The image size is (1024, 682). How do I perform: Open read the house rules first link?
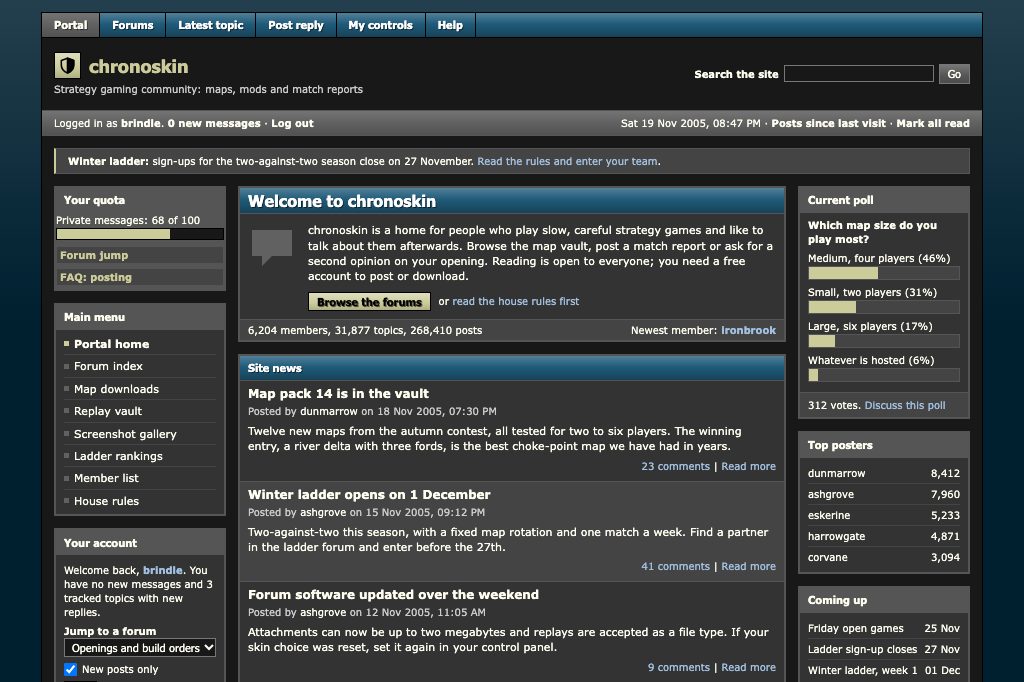pos(516,301)
